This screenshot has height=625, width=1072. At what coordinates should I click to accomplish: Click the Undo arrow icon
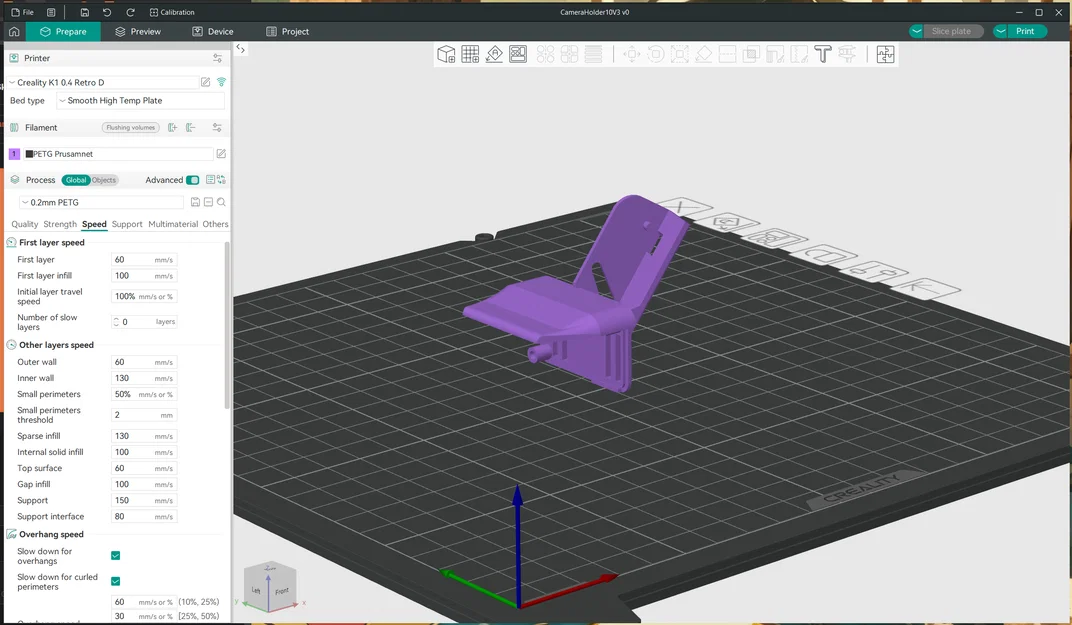107,12
